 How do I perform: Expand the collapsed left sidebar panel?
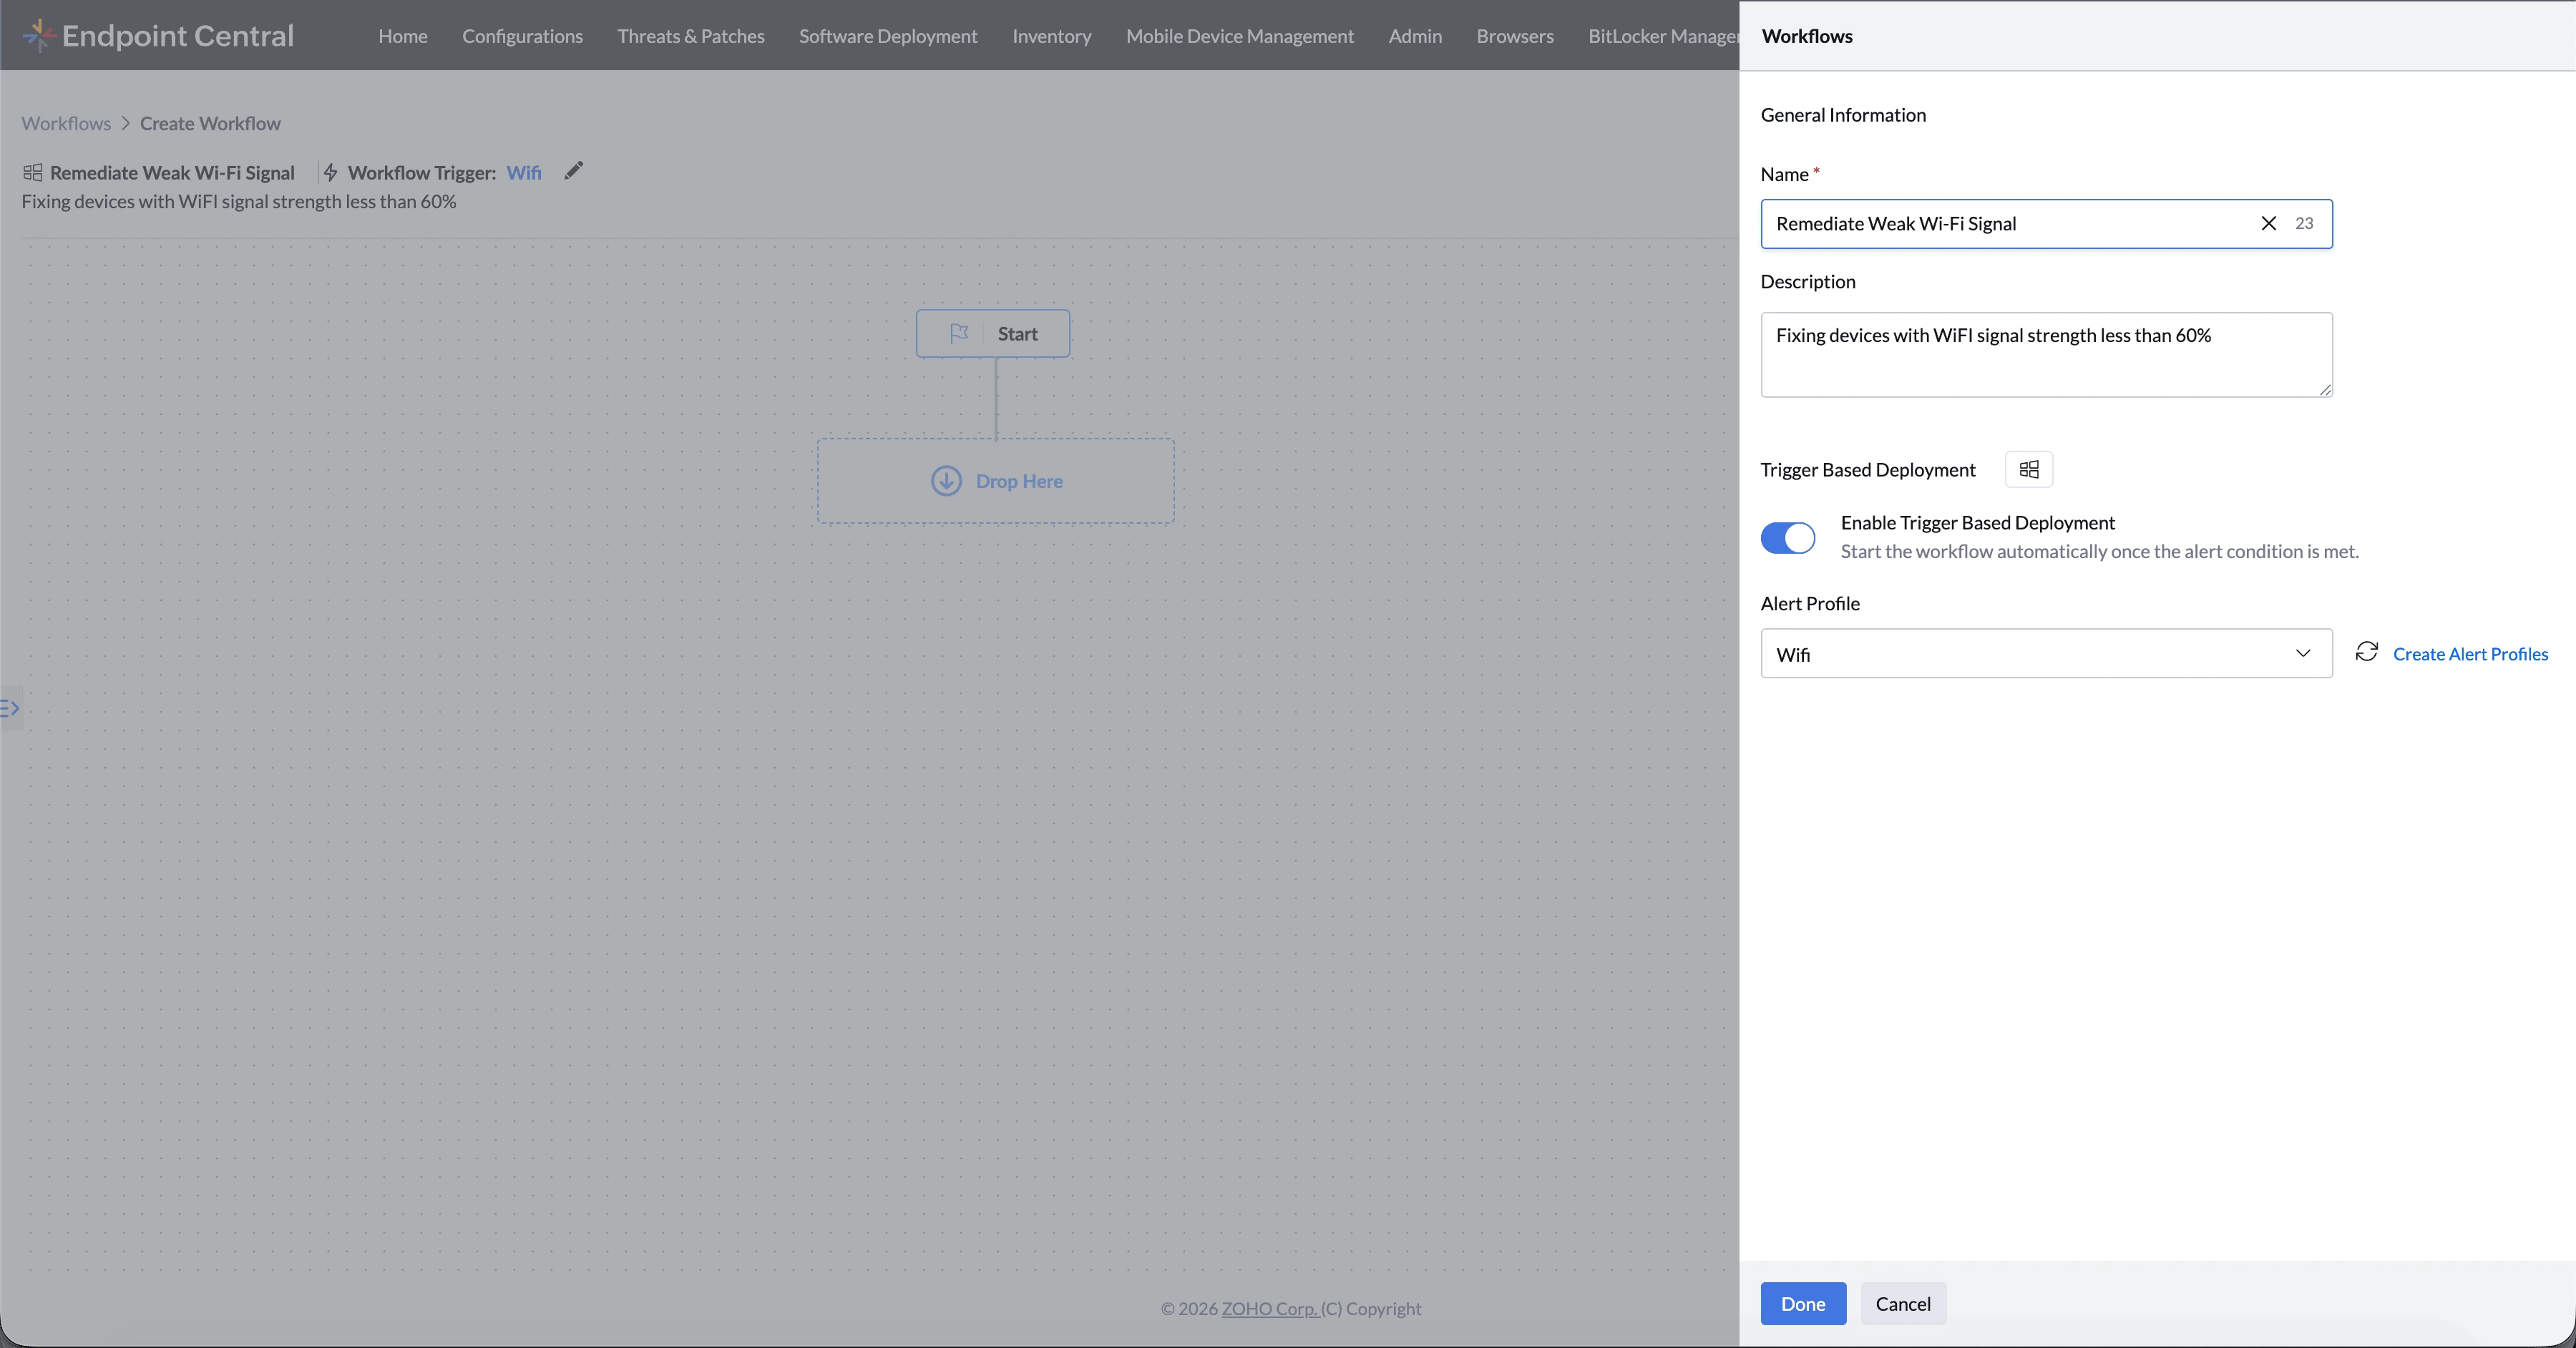click(10, 708)
